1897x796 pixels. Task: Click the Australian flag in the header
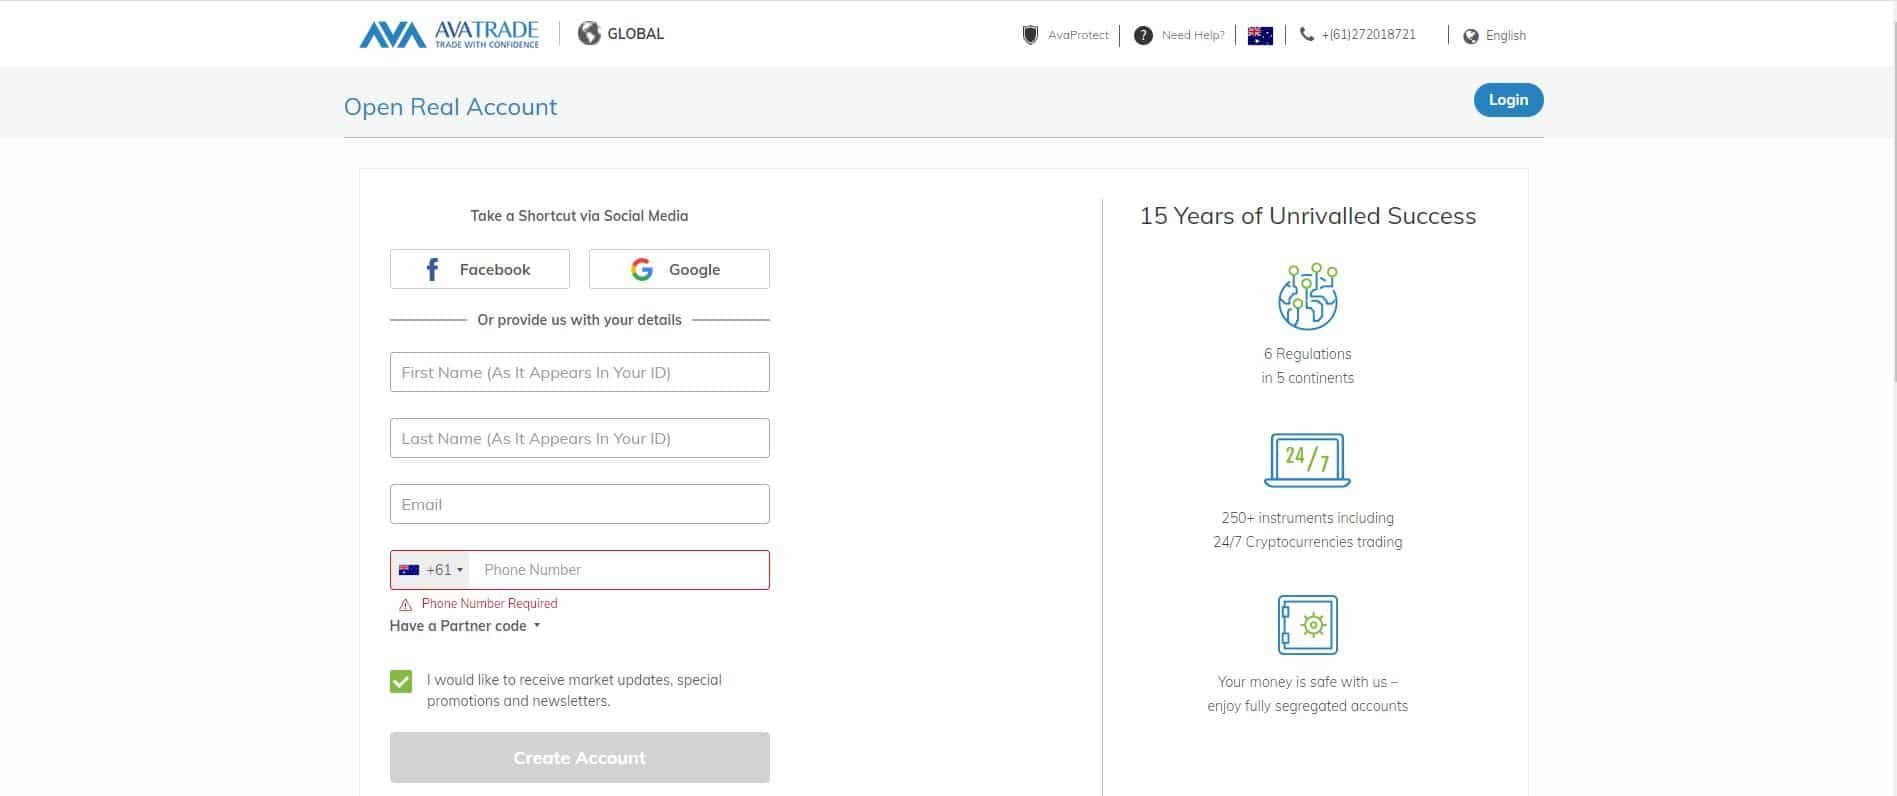pos(1260,35)
